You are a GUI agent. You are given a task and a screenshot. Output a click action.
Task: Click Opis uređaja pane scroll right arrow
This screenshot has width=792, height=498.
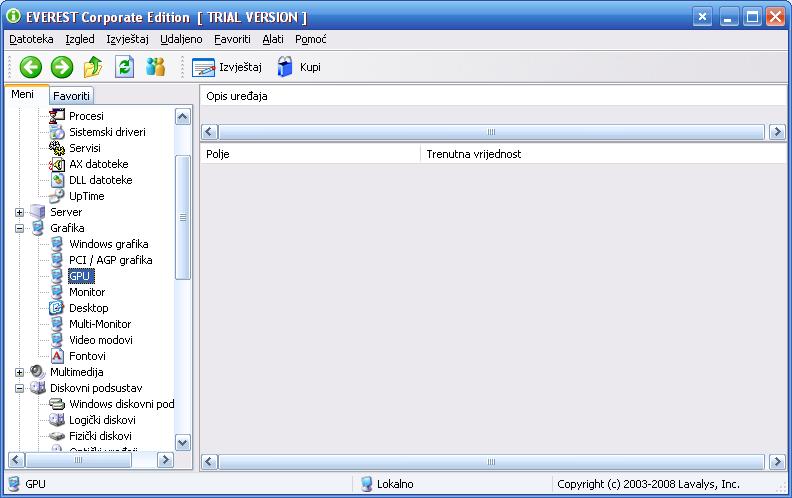point(777,132)
